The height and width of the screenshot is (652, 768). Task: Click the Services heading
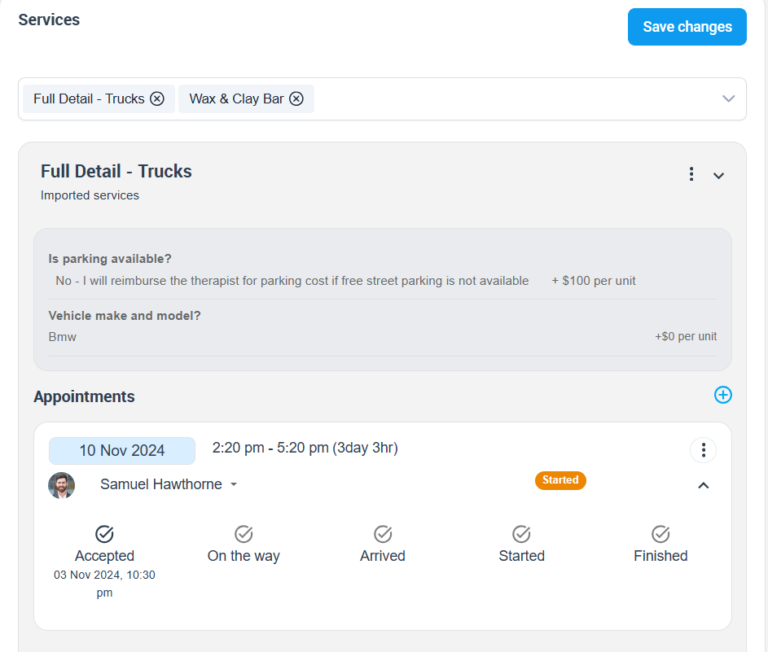coord(49,20)
